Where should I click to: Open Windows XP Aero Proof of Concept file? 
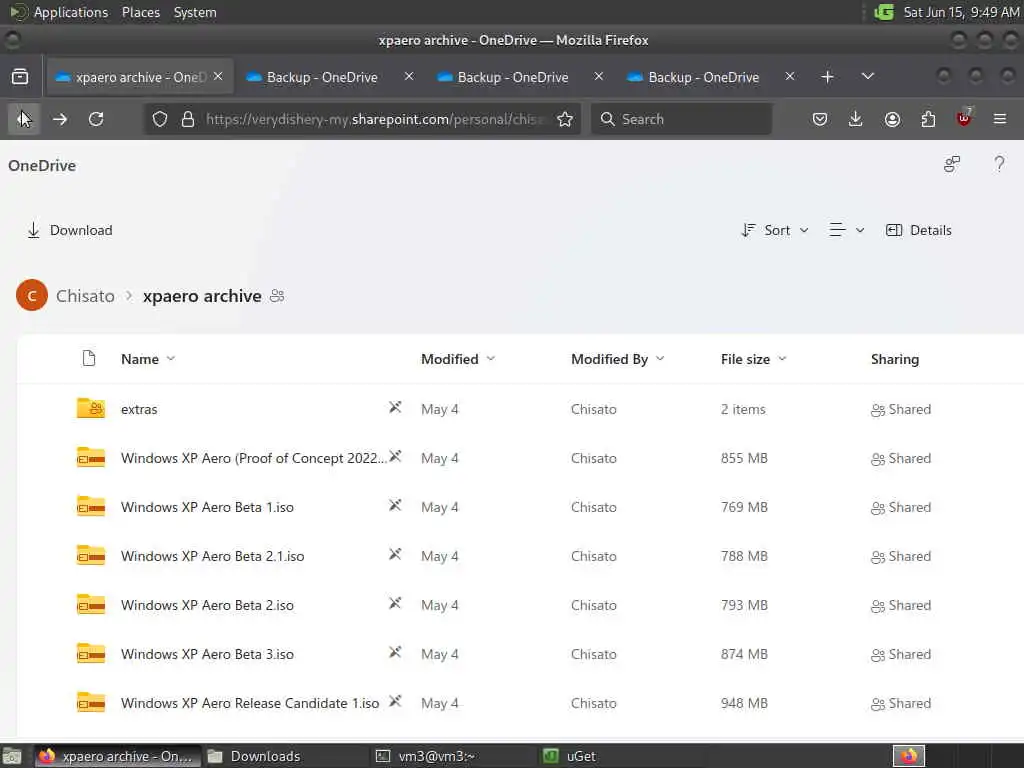pos(253,458)
